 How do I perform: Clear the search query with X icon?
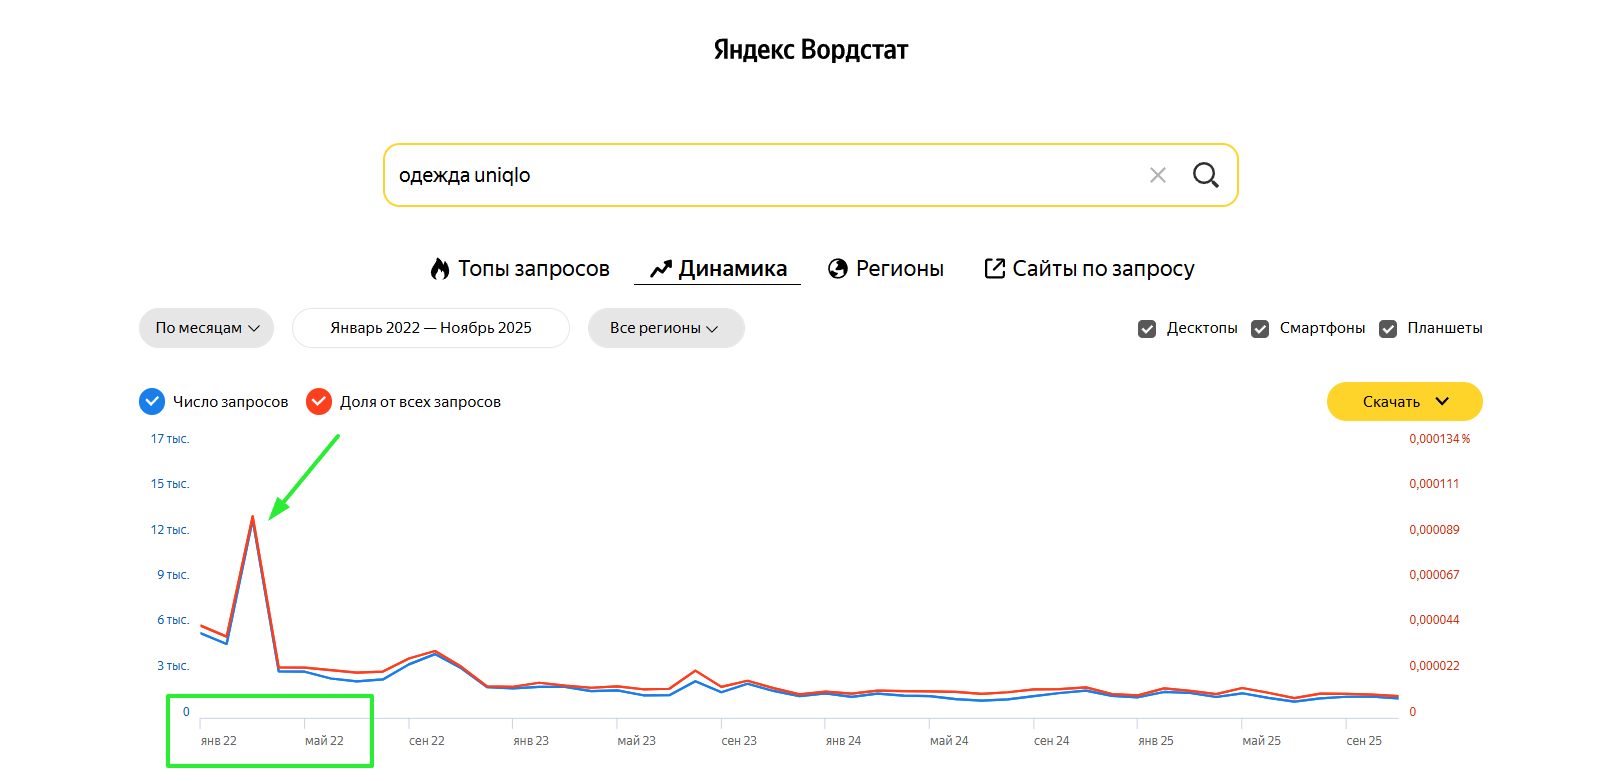point(1158,175)
